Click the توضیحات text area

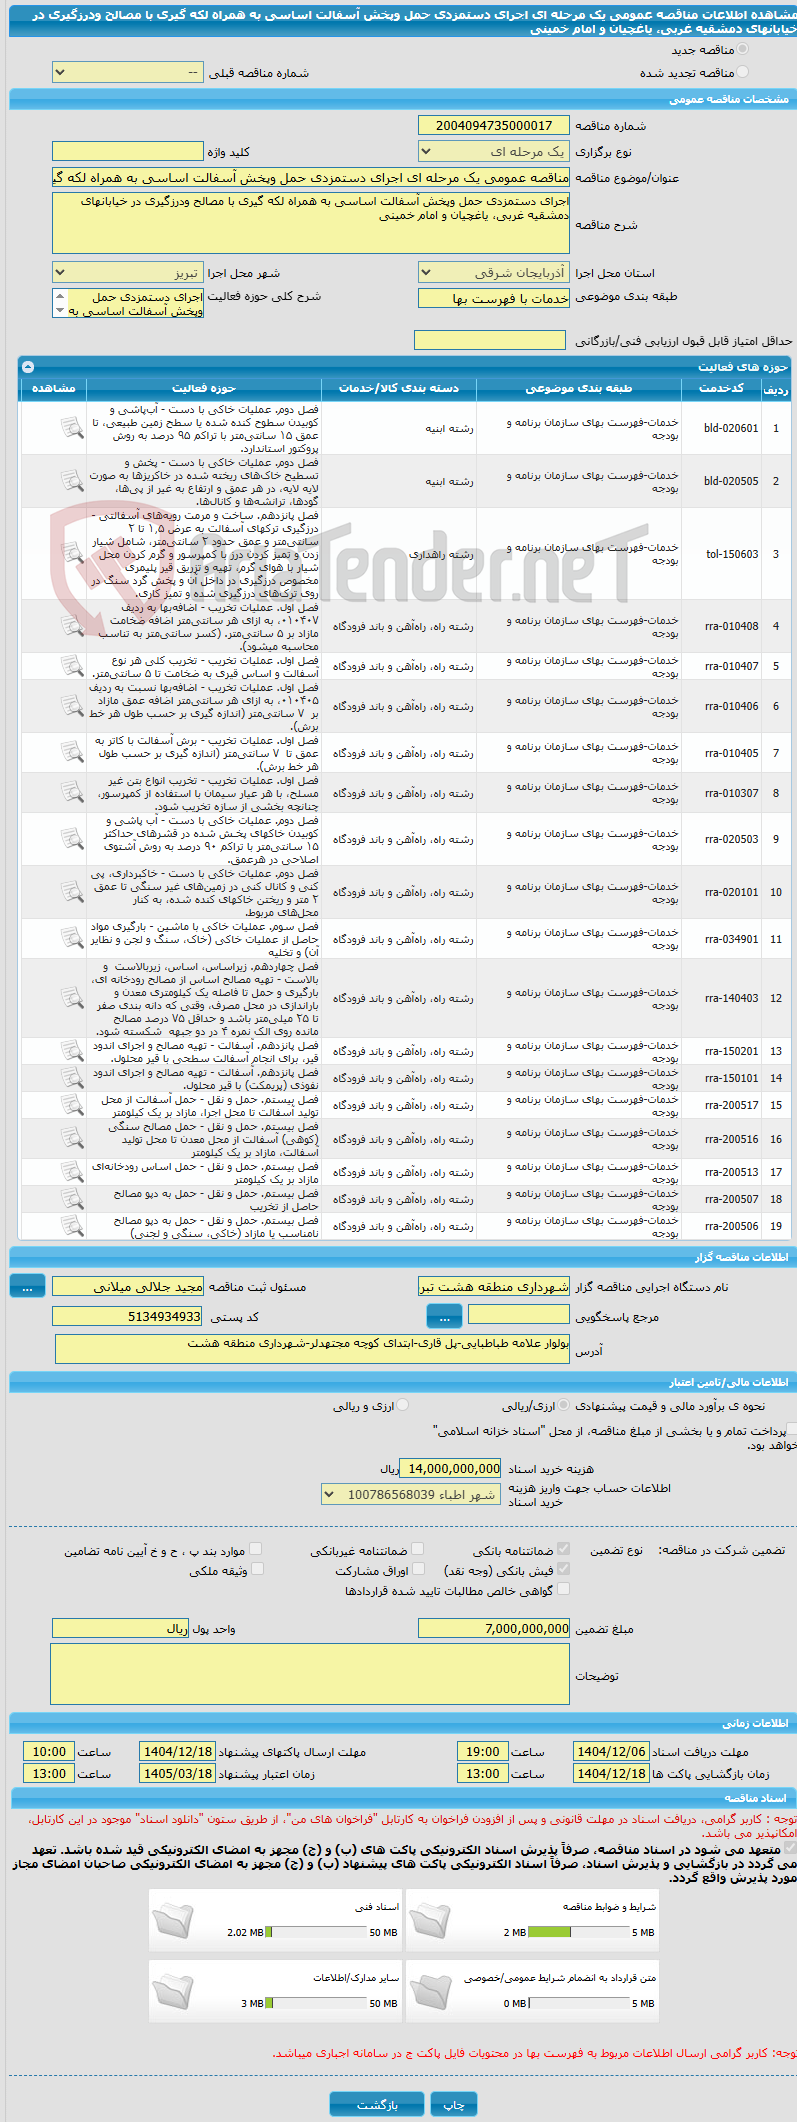(x=310, y=1674)
